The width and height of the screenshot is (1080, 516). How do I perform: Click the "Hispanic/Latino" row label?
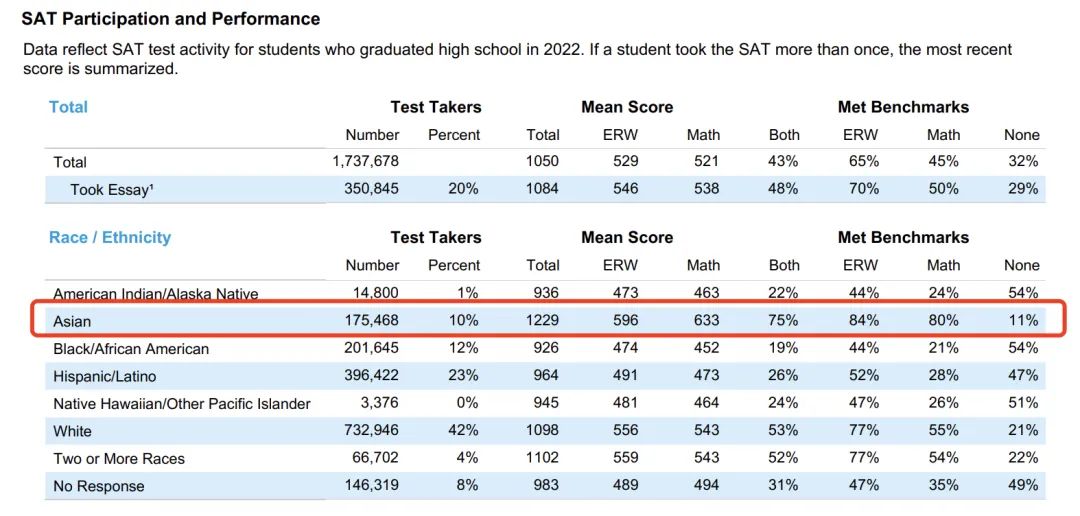[x=104, y=376]
